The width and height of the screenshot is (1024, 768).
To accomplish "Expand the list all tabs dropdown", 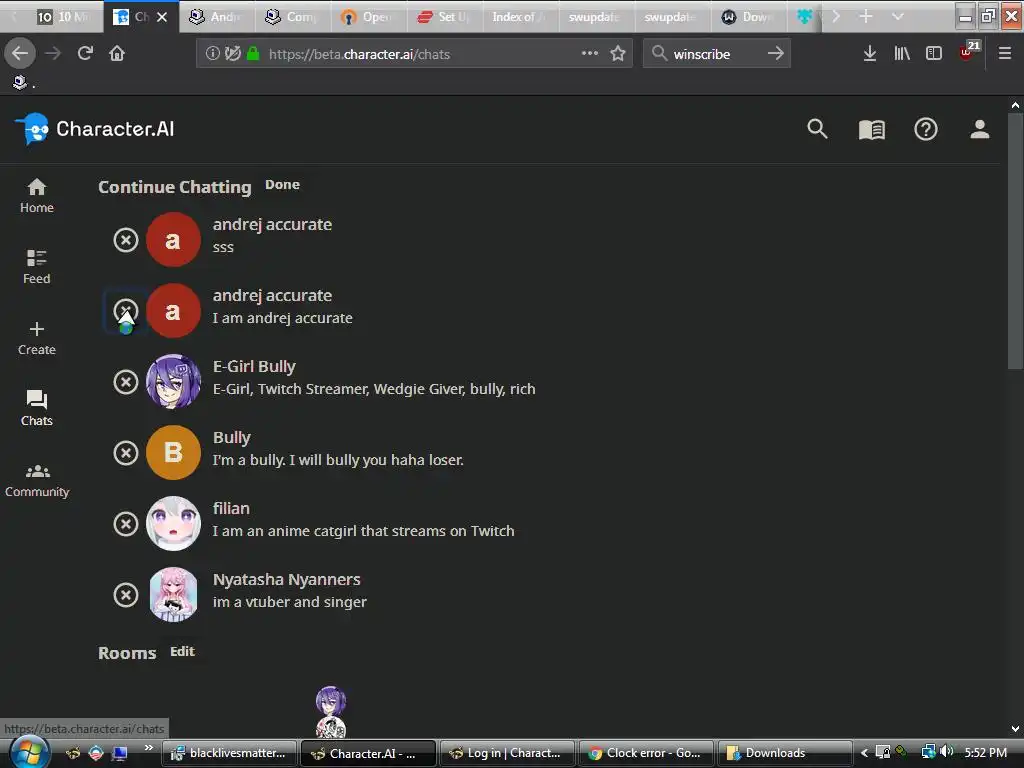I will [x=898, y=16].
